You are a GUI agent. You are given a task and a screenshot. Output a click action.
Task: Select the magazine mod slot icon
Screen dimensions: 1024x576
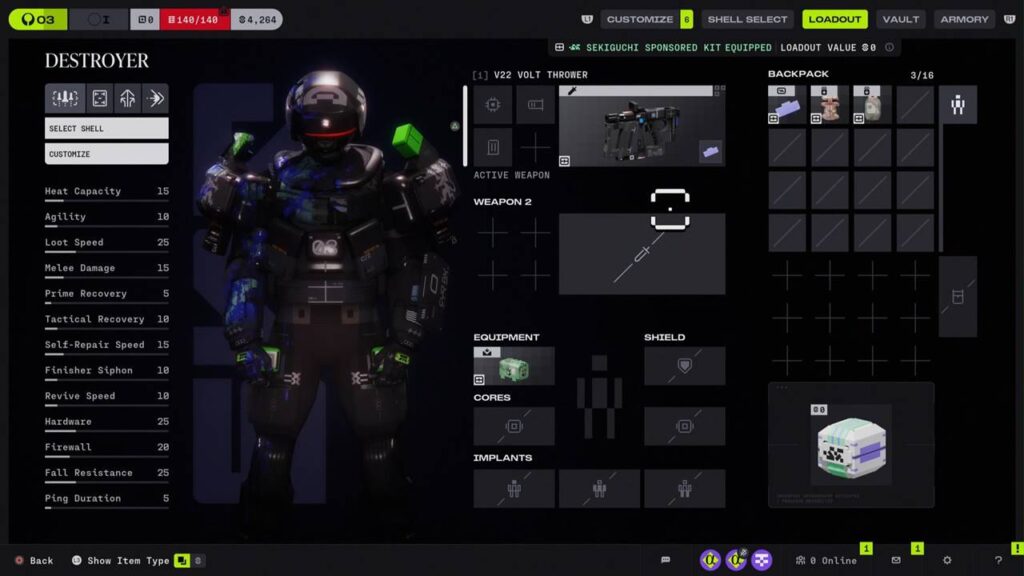click(493, 148)
